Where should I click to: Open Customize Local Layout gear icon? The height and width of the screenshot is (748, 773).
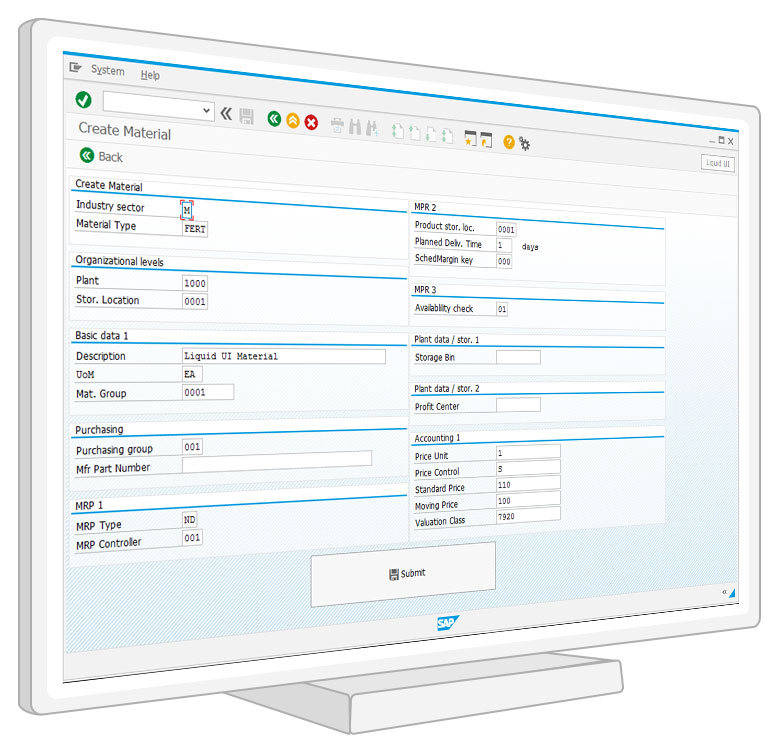[x=524, y=144]
